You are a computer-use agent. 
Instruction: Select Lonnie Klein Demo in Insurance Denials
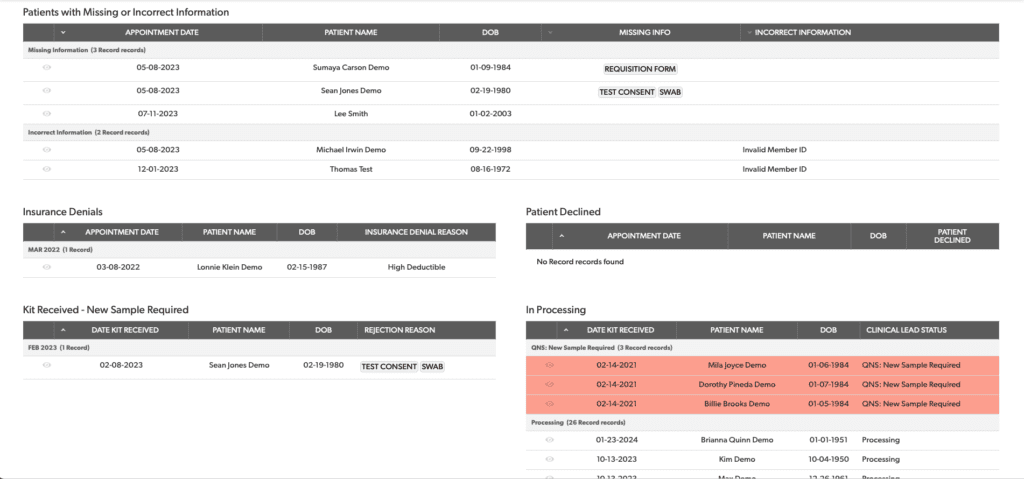229,267
